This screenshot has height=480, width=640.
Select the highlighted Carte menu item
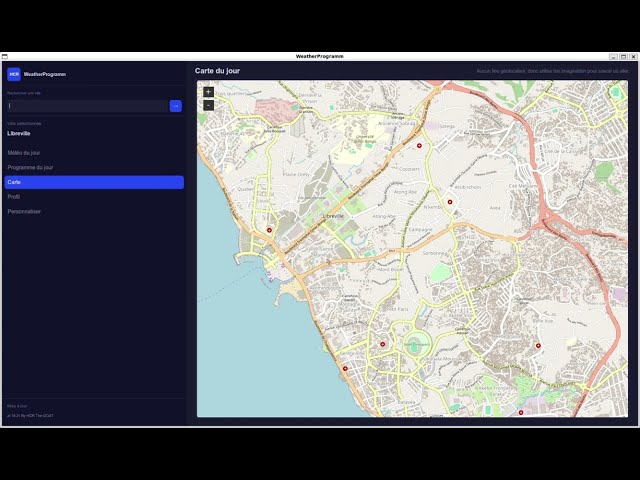pyautogui.click(x=94, y=182)
